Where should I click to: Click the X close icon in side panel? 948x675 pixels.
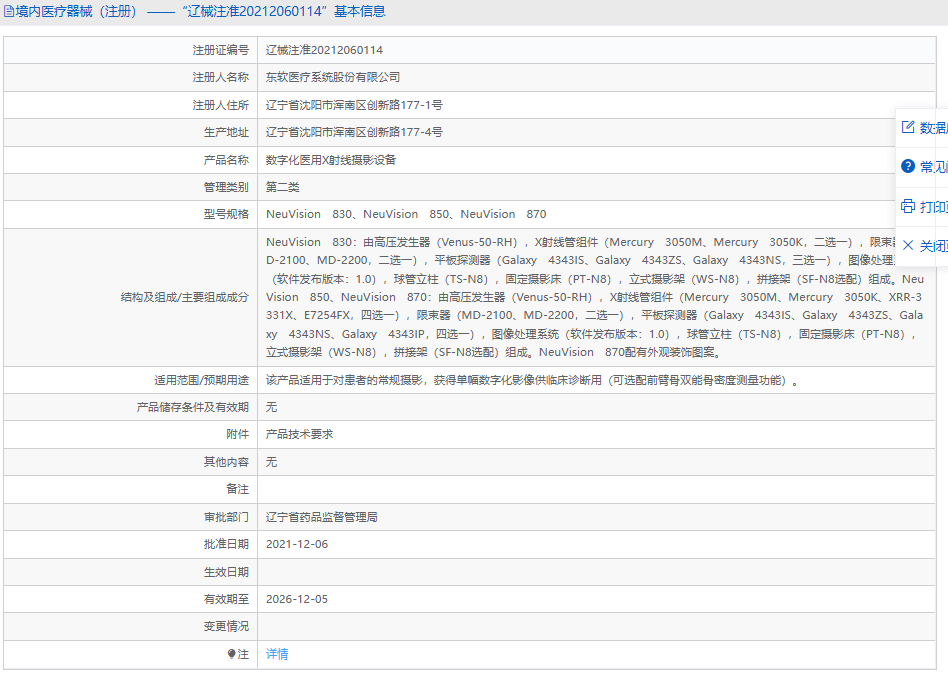click(x=908, y=246)
